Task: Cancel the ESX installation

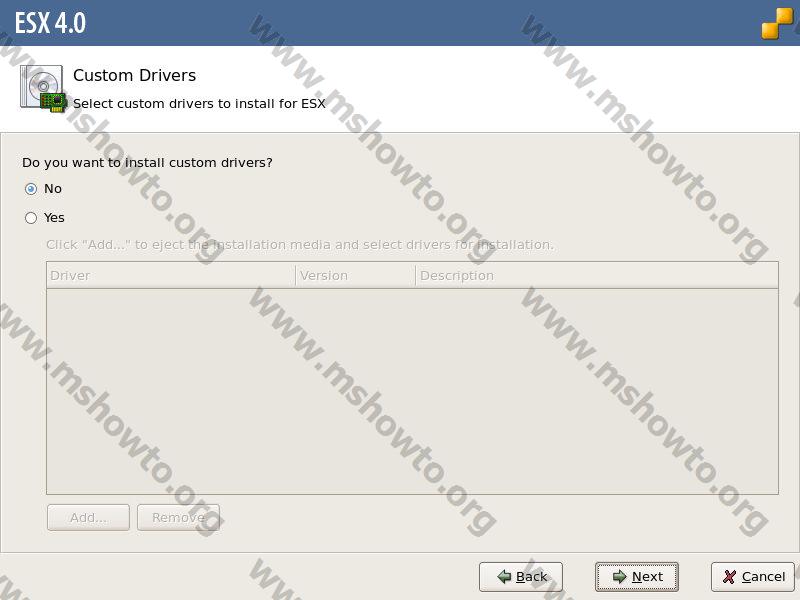Action: click(x=753, y=577)
